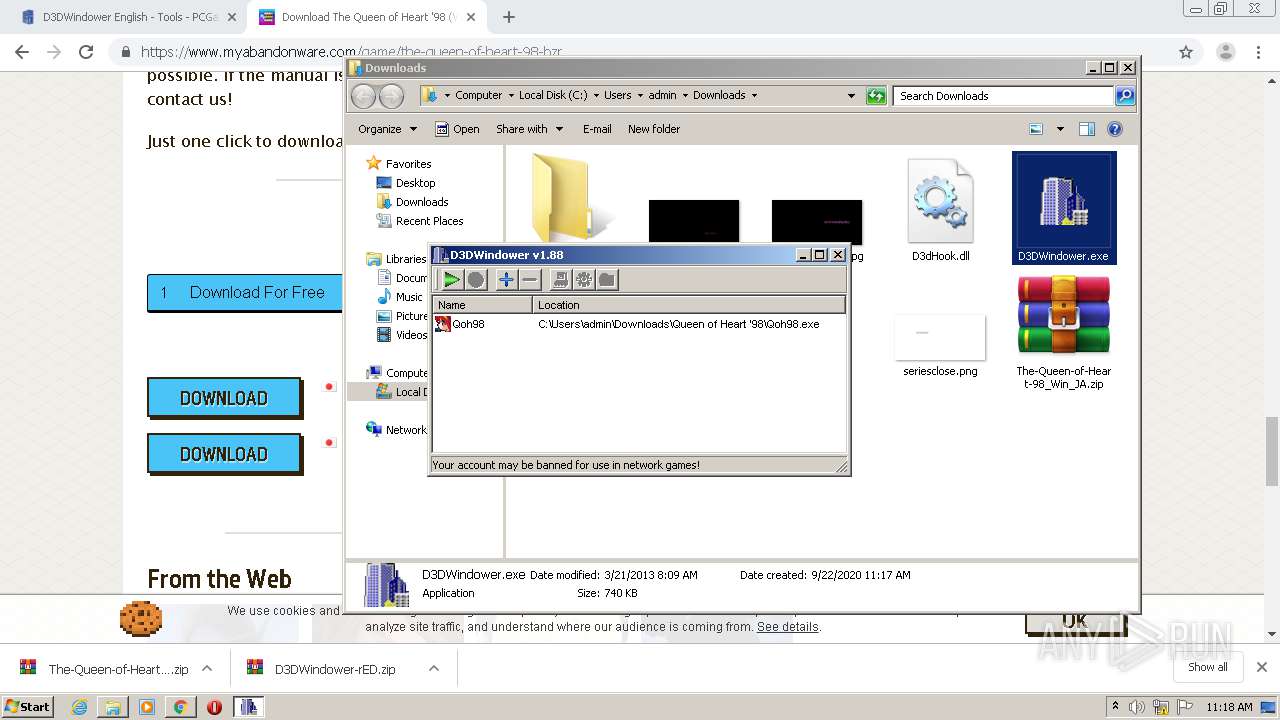Open the Opera icon in the taskbar

(x=214, y=707)
